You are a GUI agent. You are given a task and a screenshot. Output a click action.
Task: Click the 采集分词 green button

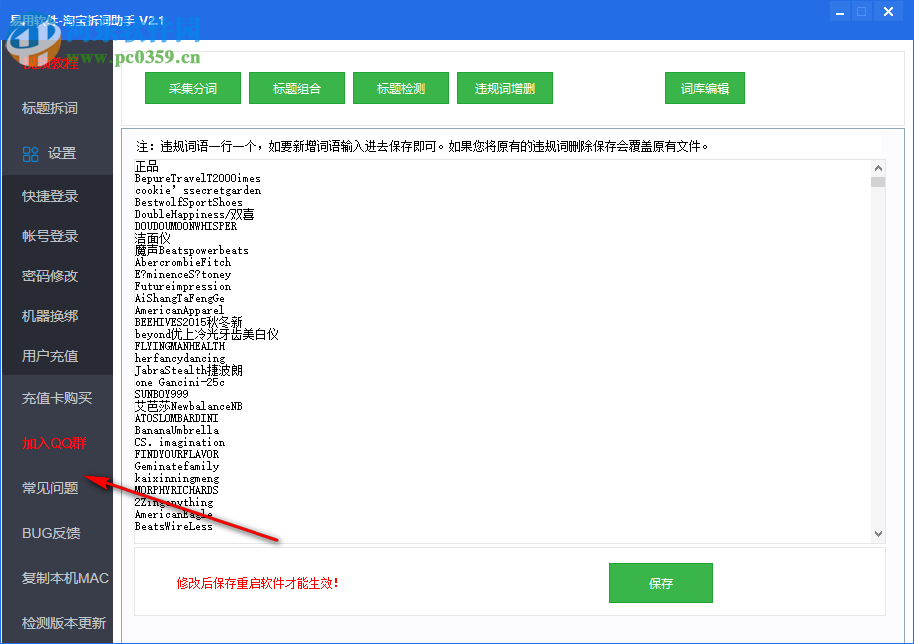pyautogui.click(x=193, y=89)
